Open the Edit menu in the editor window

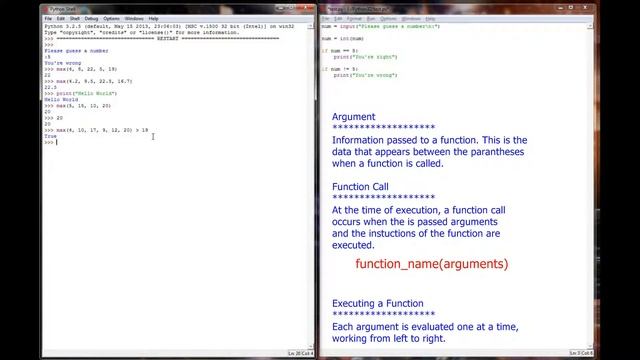coord(338,19)
